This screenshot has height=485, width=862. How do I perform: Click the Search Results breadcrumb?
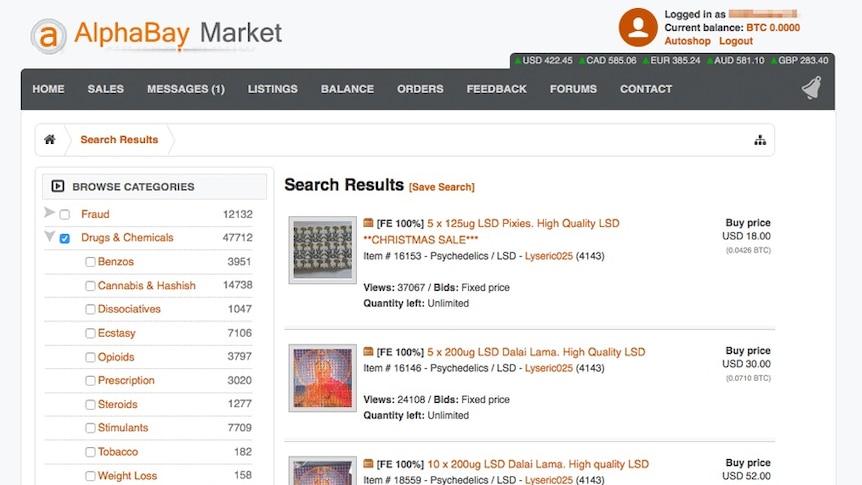[x=119, y=140]
